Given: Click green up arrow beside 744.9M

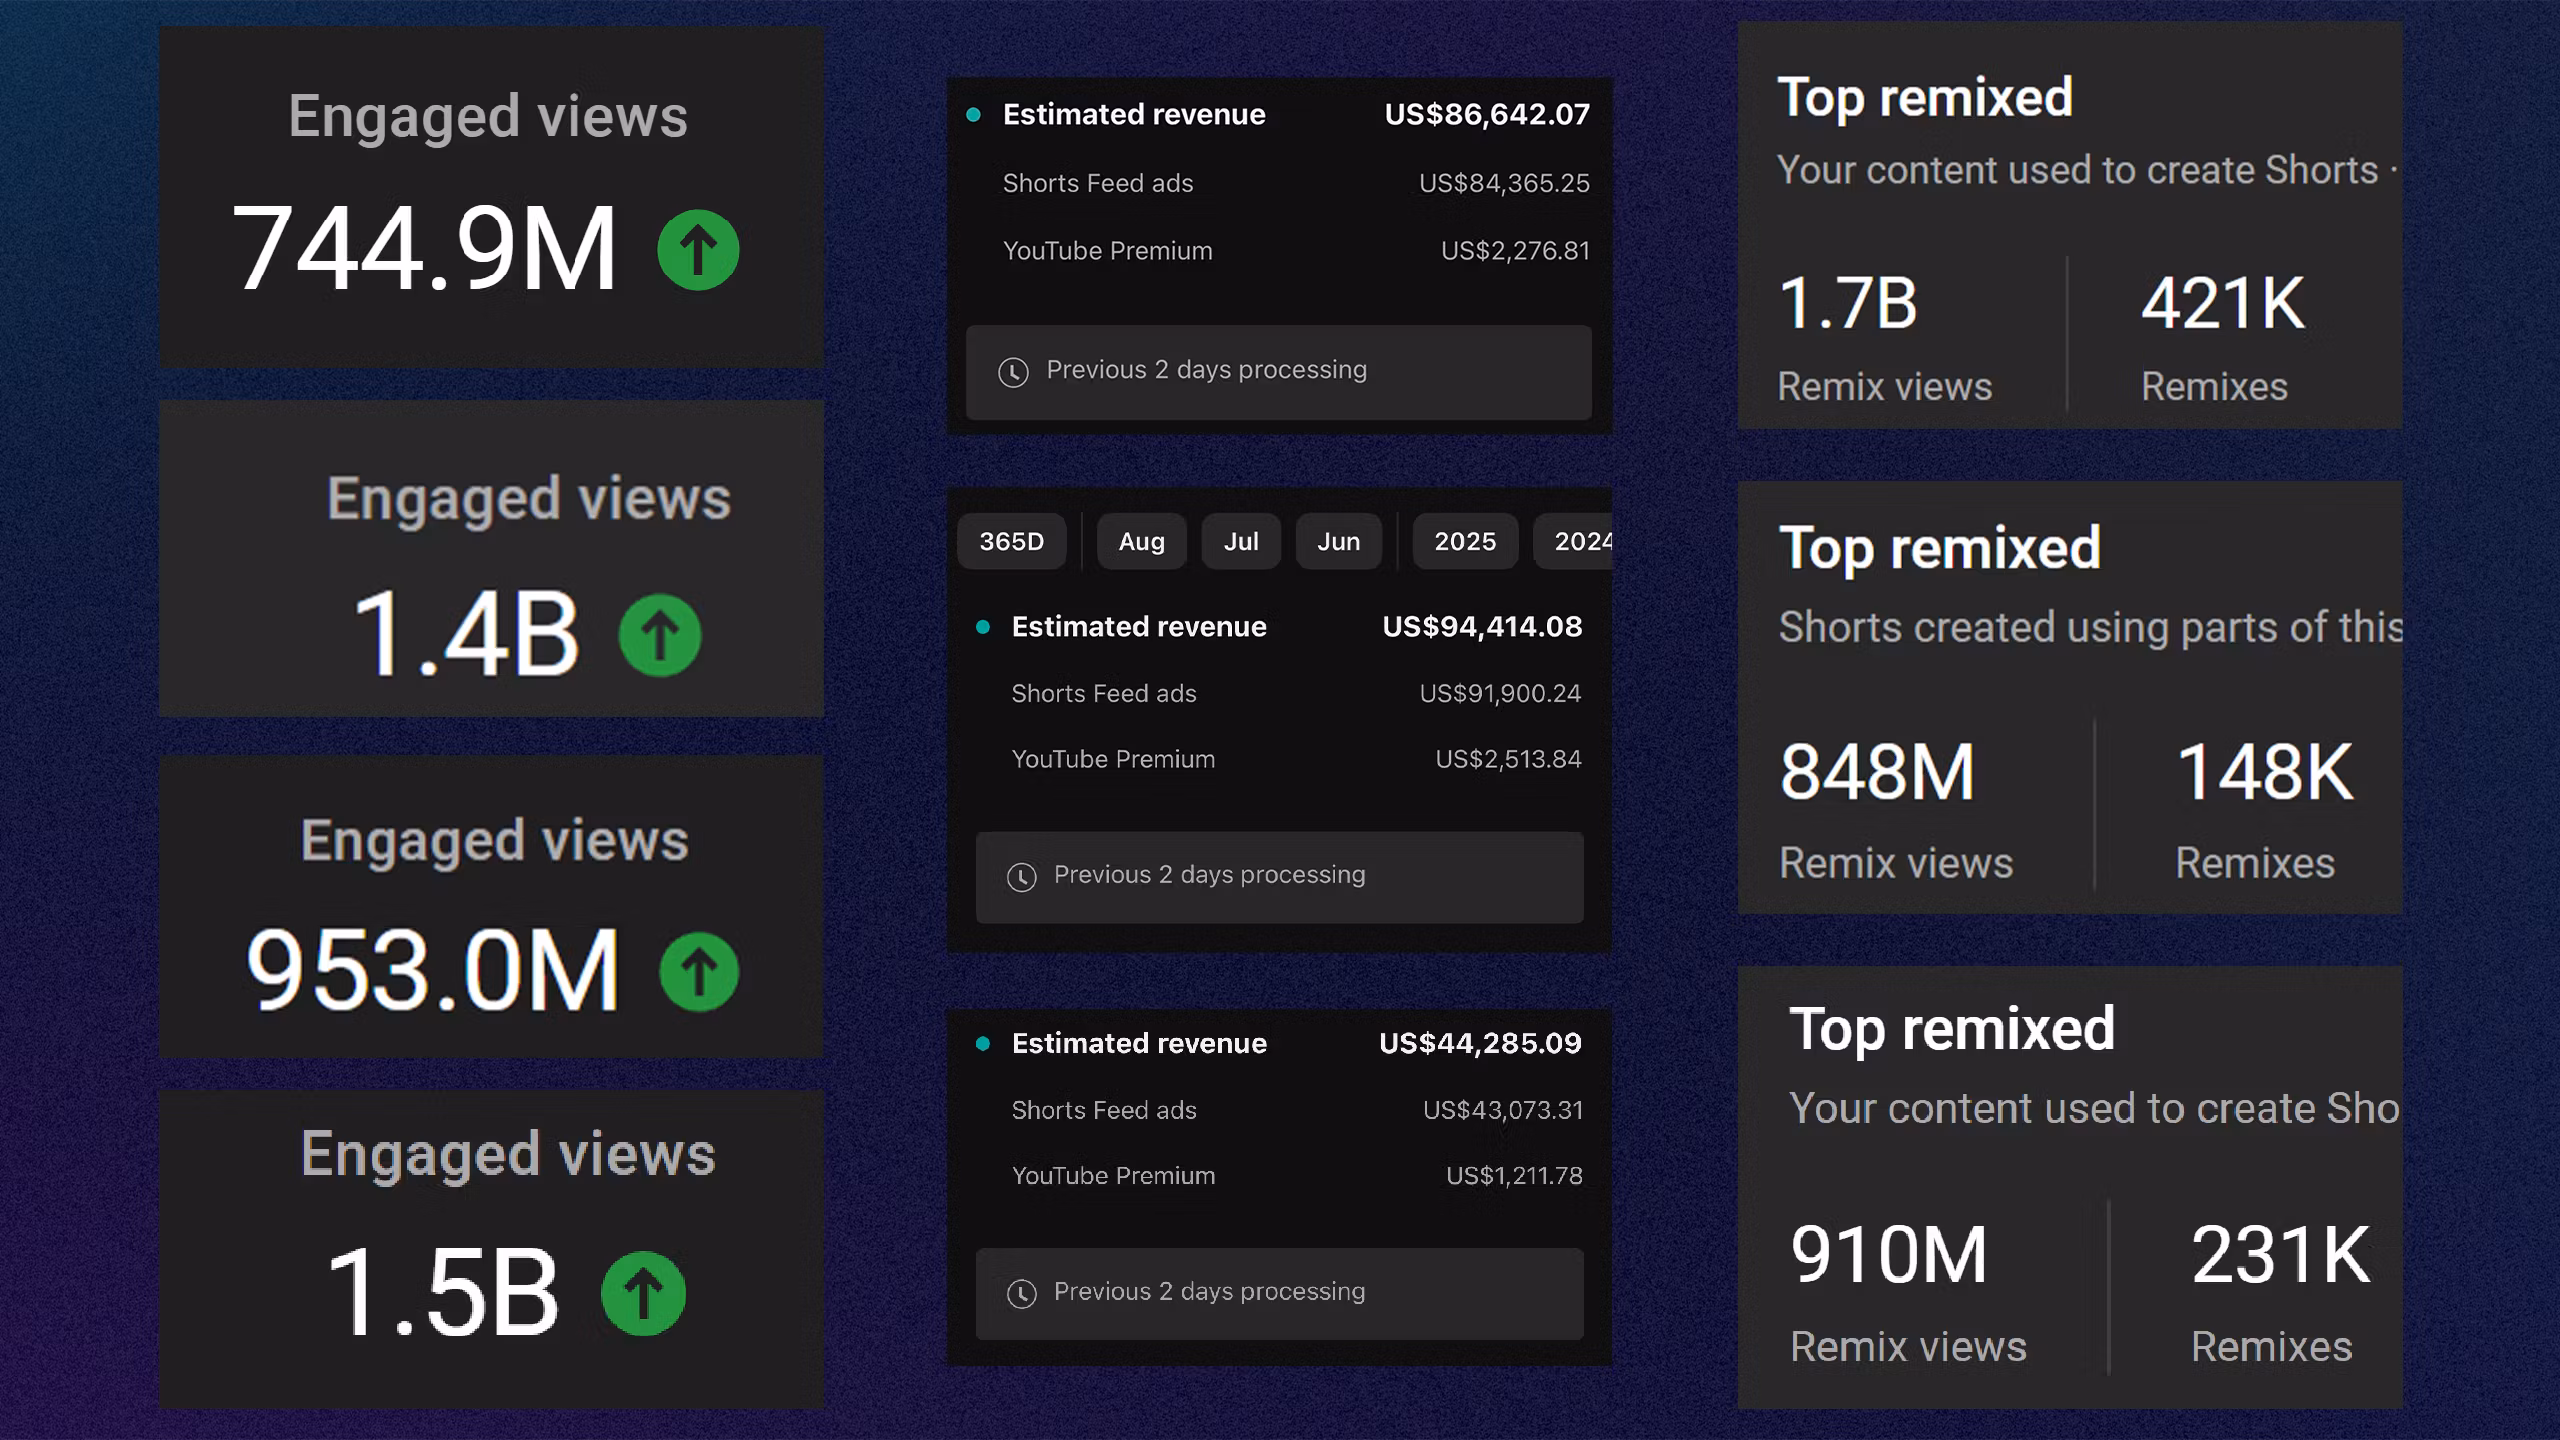Looking at the screenshot, I should coord(698,250).
